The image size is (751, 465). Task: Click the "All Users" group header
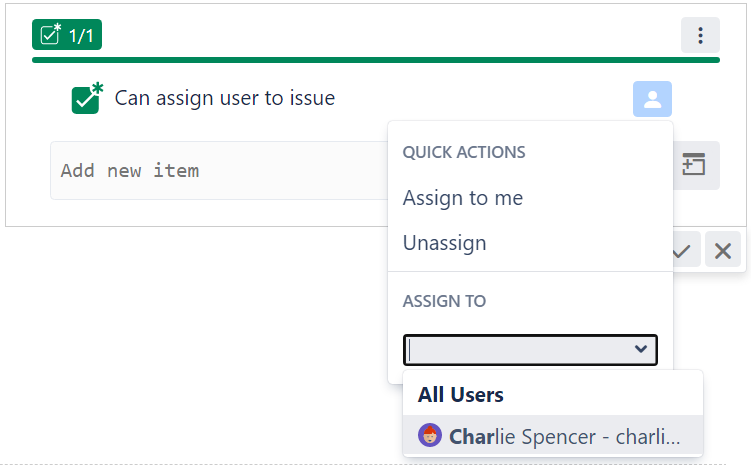click(461, 395)
